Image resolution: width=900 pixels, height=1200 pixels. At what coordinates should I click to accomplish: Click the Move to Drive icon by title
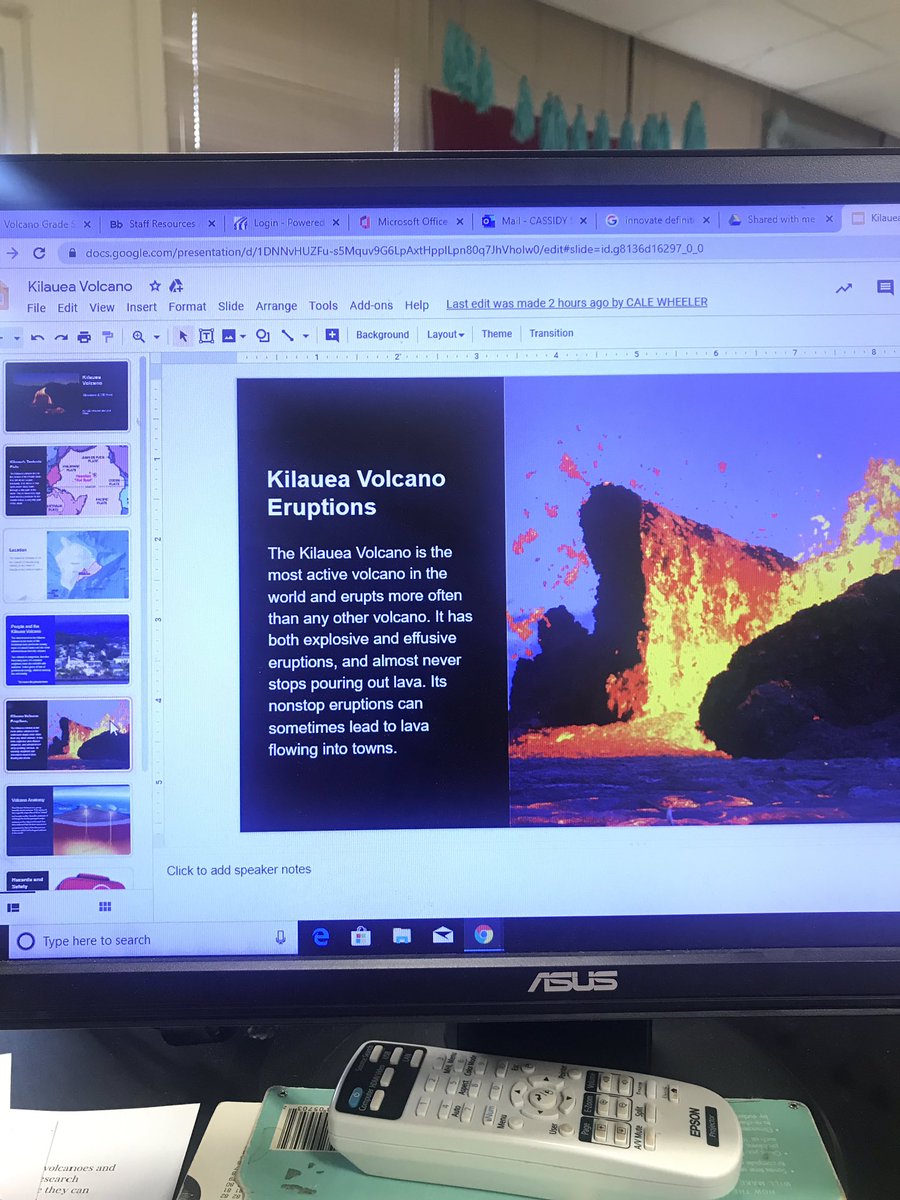177,286
